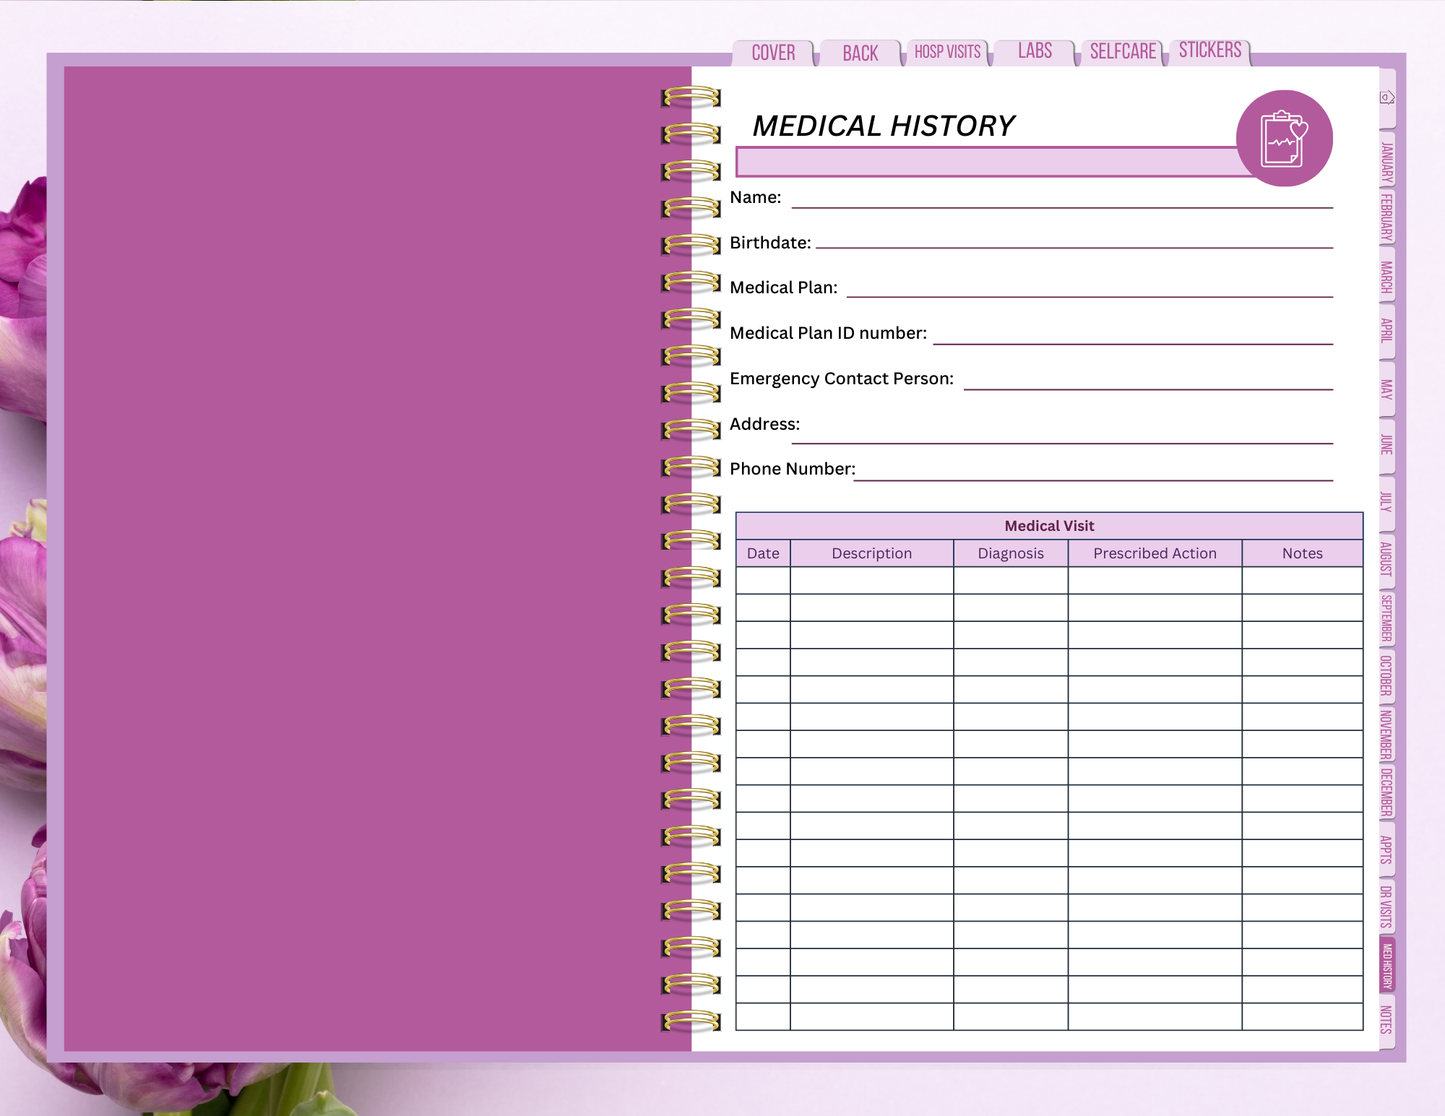Screen dimensions: 1445x1116
Task: Open the HOSP VISITS tab
Action: [947, 52]
